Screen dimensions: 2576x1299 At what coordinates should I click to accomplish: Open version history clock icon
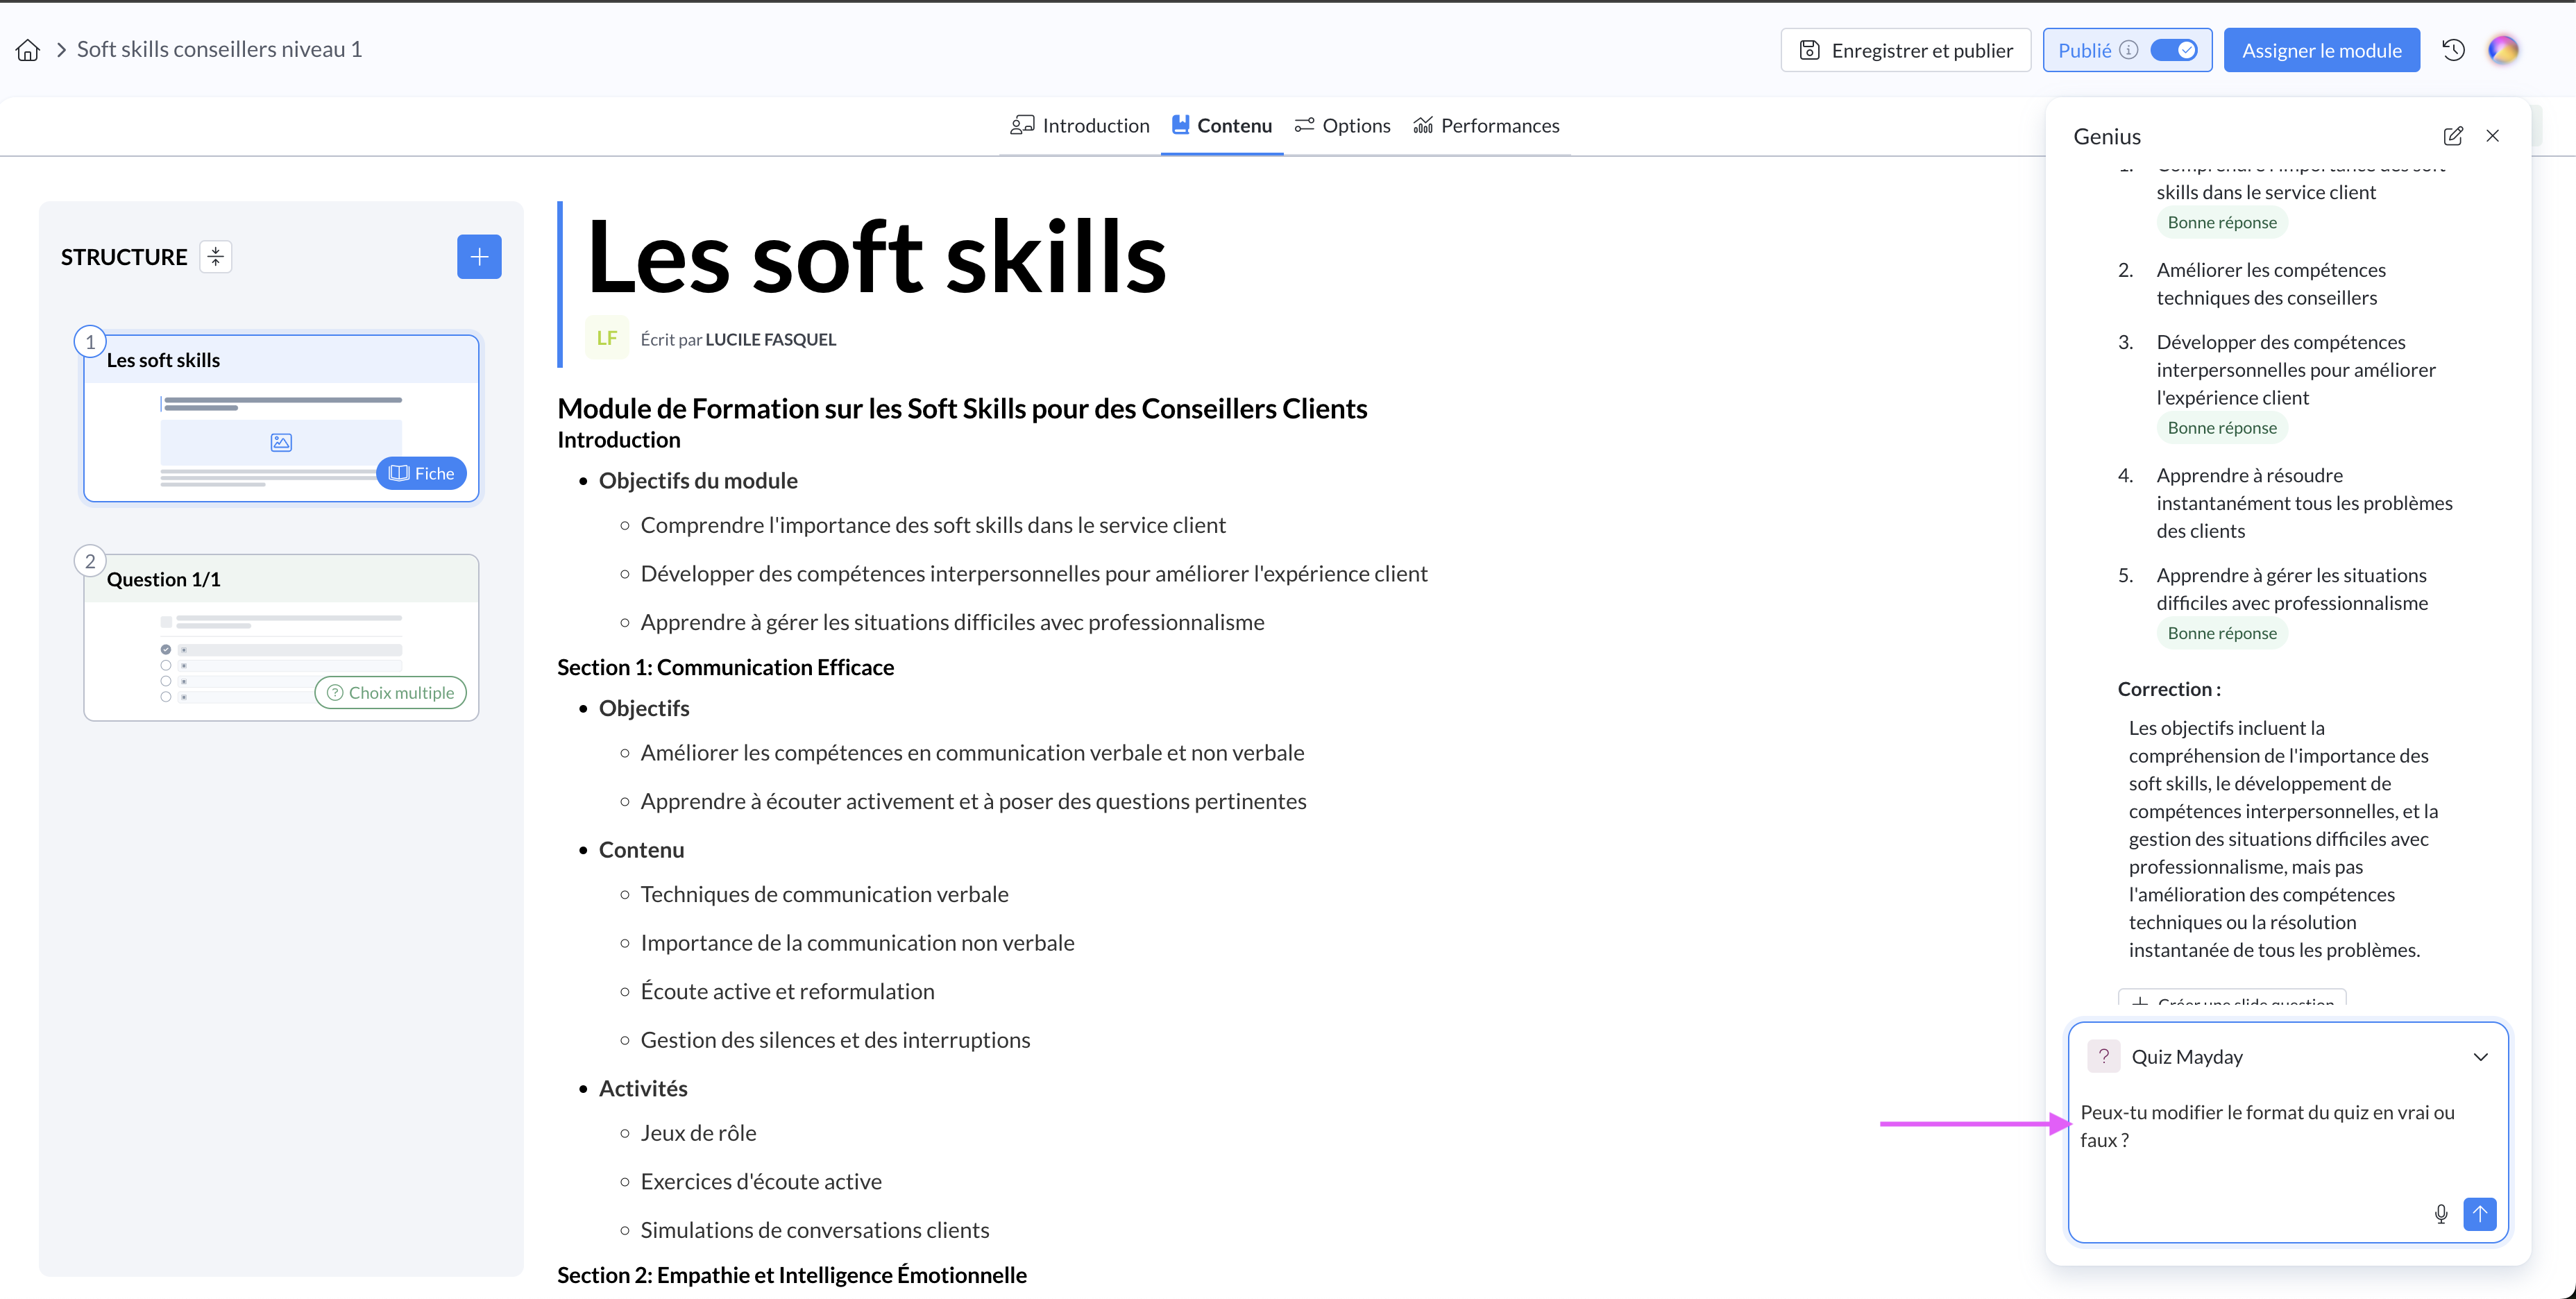[x=2453, y=50]
